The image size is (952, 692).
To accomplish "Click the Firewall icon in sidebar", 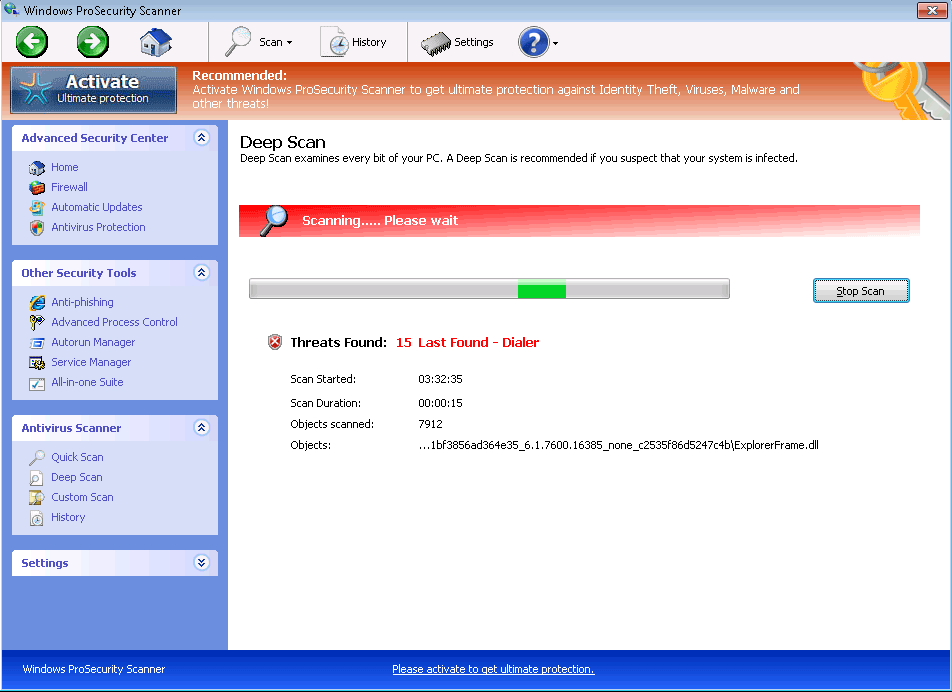I will [37, 187].
